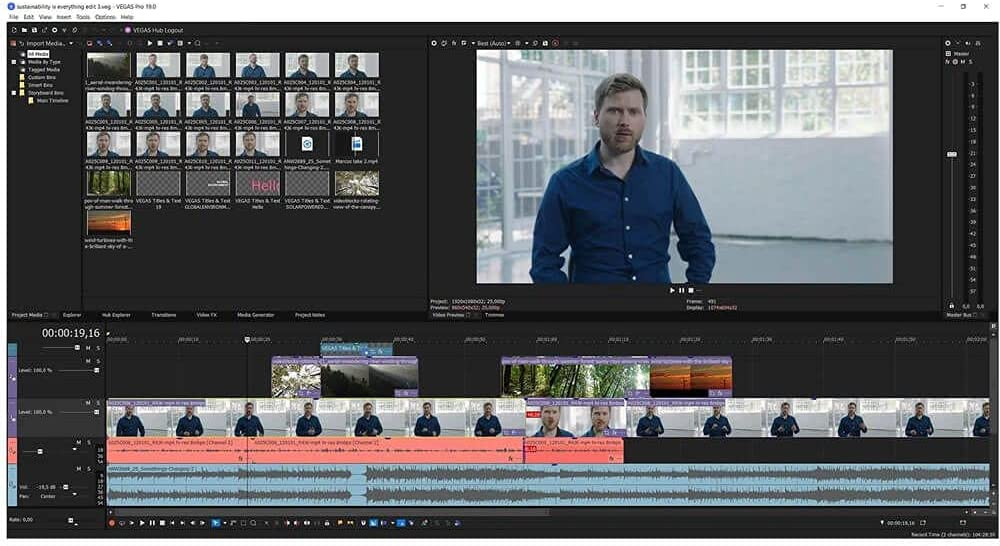Adjust the second video track Level slider

tap(97, 370)
